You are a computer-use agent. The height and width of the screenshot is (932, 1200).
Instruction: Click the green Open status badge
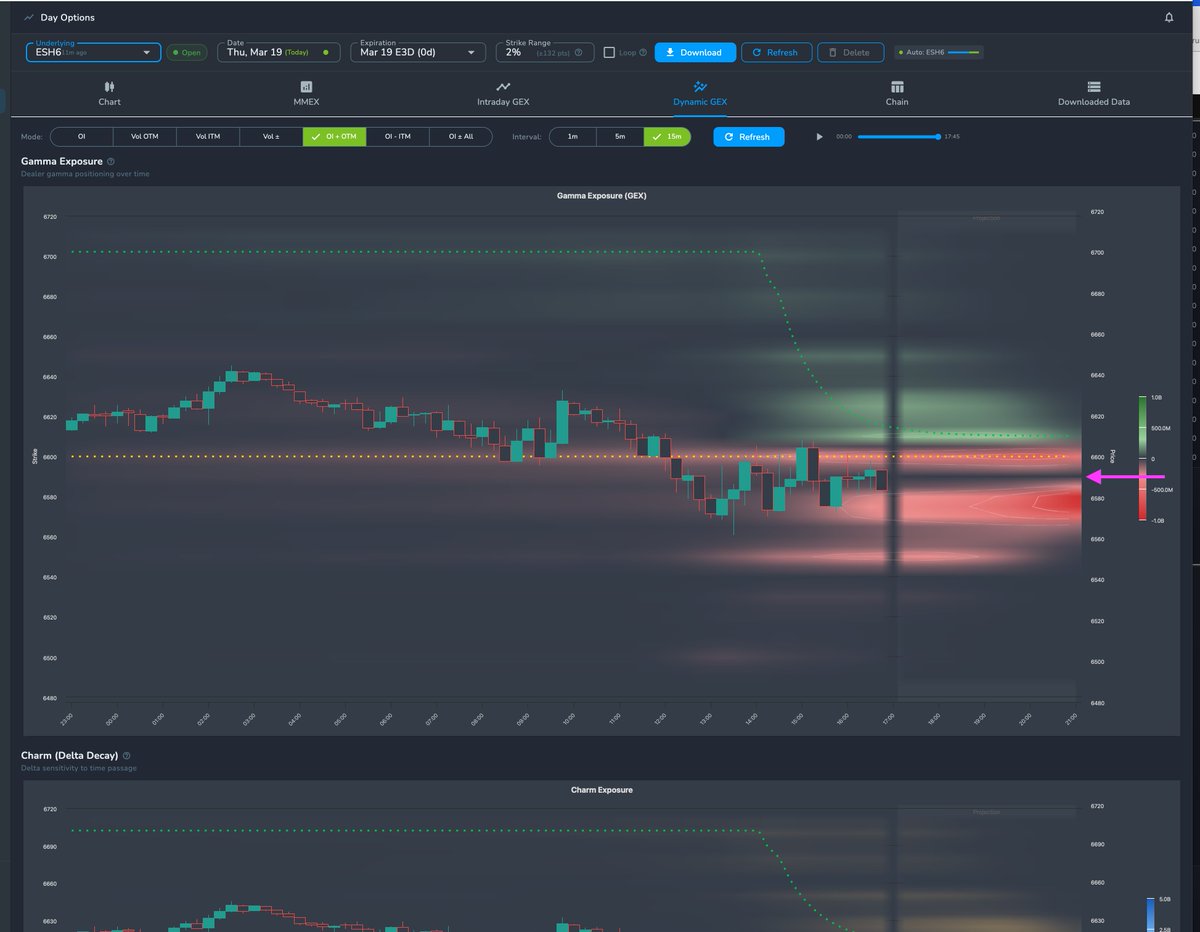(x=186, y=52)
